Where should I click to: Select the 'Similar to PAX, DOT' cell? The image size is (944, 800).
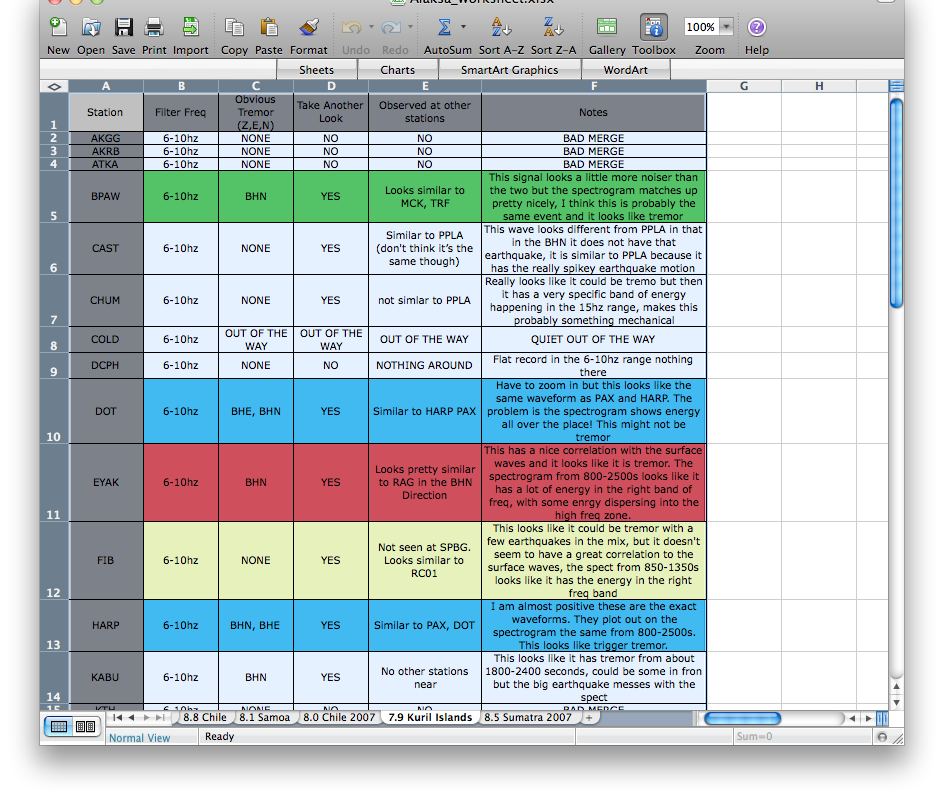coord(424,625)
